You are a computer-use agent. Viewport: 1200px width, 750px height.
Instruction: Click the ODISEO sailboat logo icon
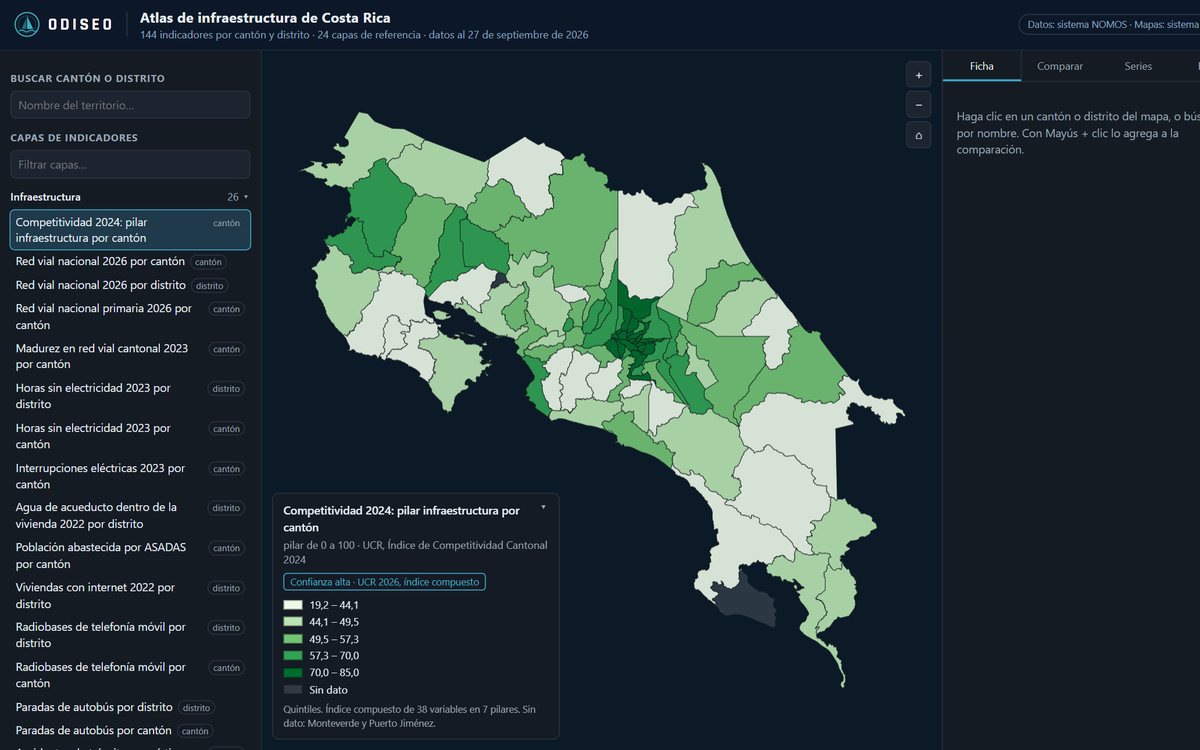click(x=27, y=24)
